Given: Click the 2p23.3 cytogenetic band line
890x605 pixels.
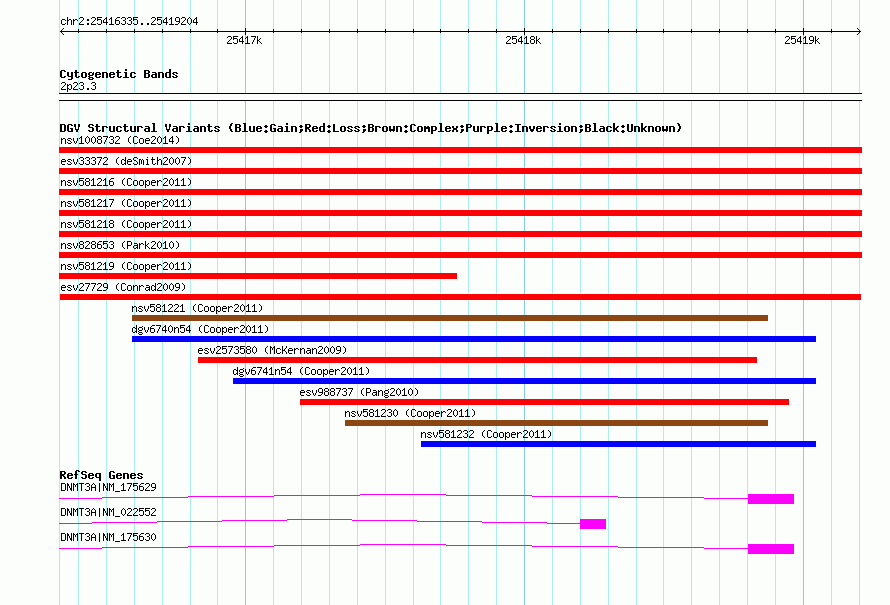Looking at the screenshot, I should coord(460,97).
